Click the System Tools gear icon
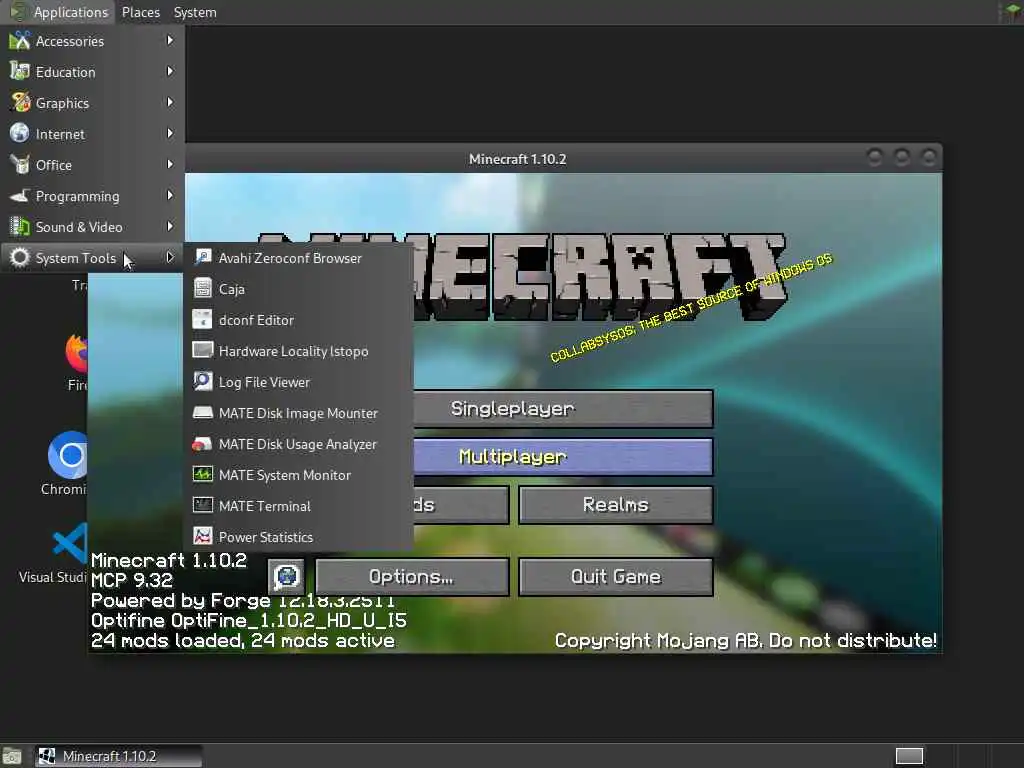The image size is (1024, 768). (20, 257)
